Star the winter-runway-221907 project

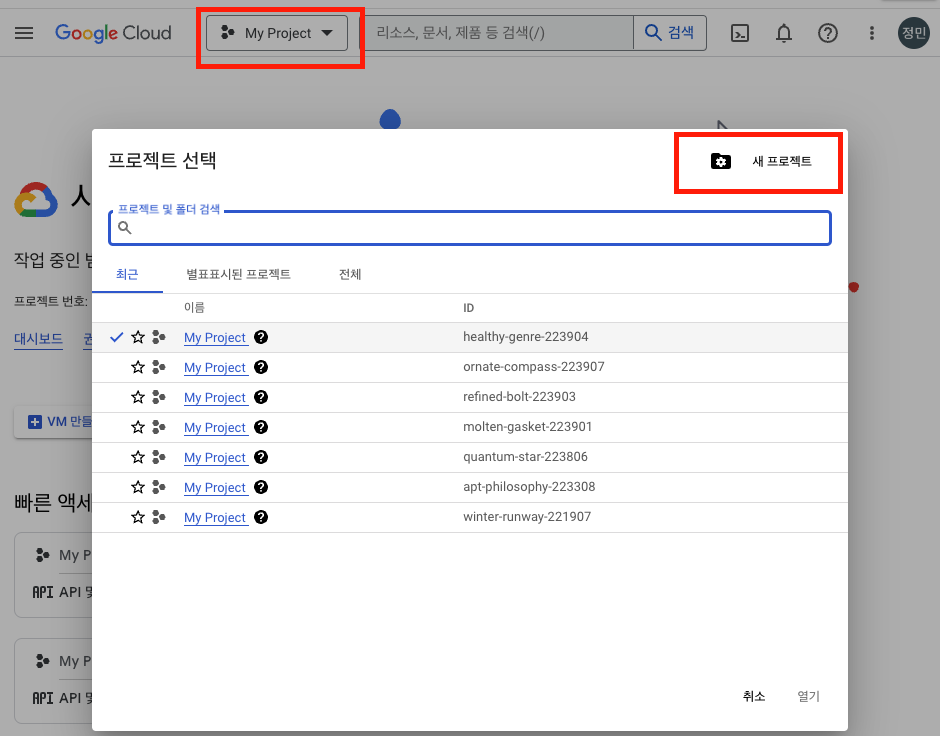click(138, 517)
